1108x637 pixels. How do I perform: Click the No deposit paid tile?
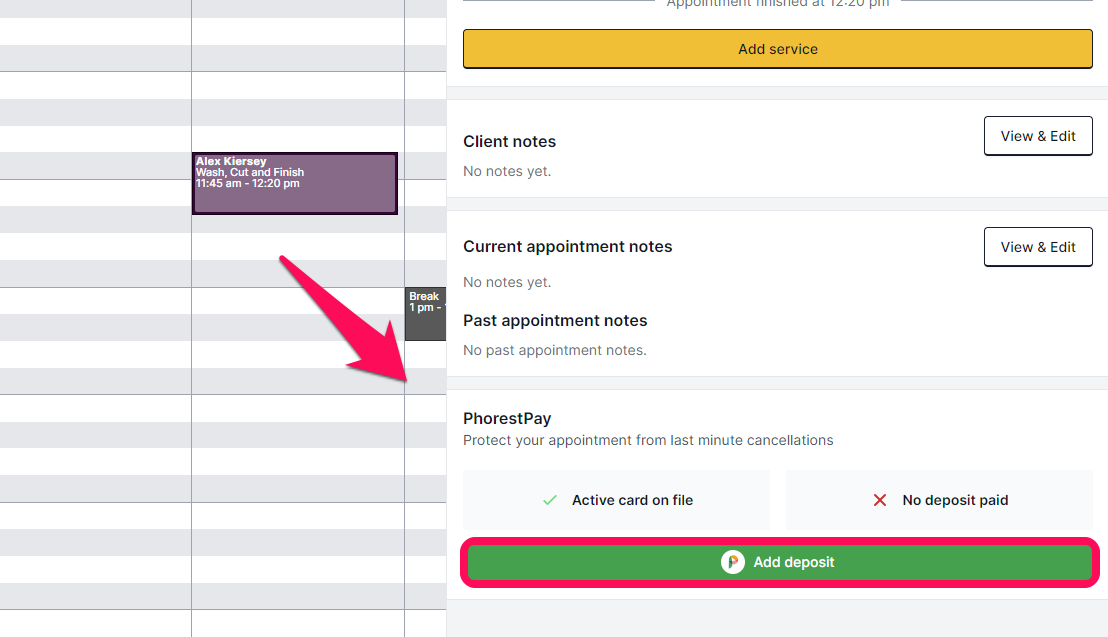(x=939, y=500)
